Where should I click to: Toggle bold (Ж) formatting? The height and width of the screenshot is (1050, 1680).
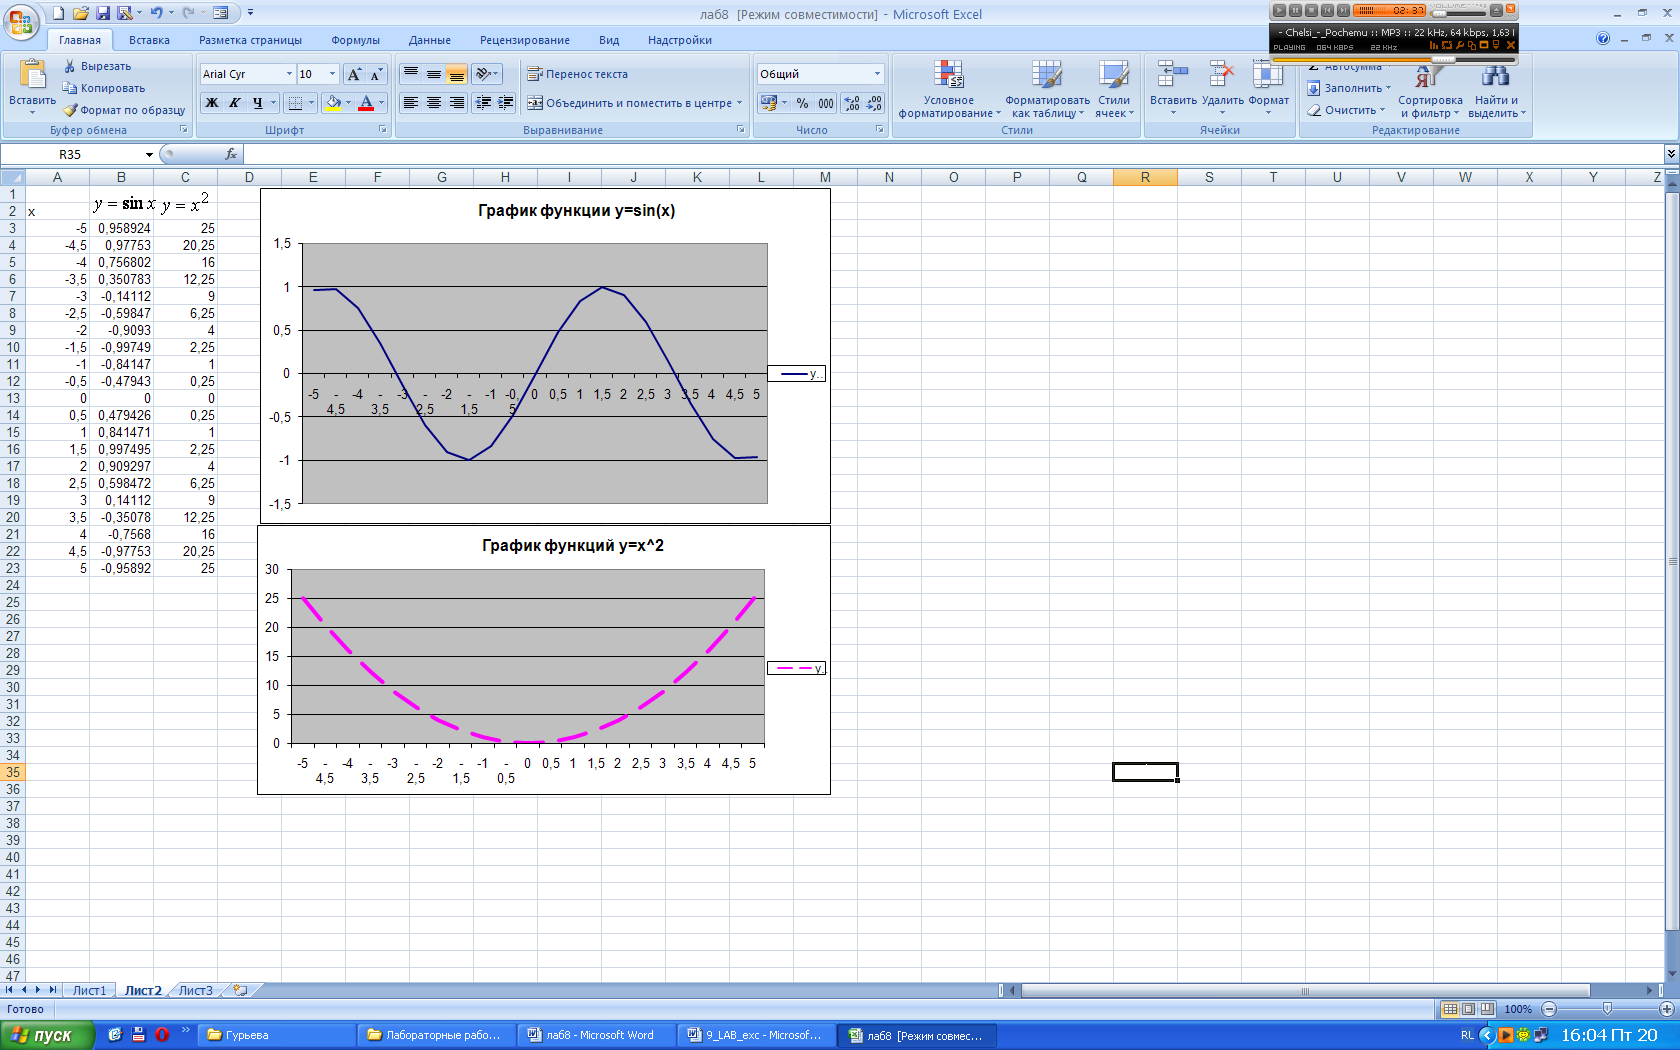tap(212, 103)
